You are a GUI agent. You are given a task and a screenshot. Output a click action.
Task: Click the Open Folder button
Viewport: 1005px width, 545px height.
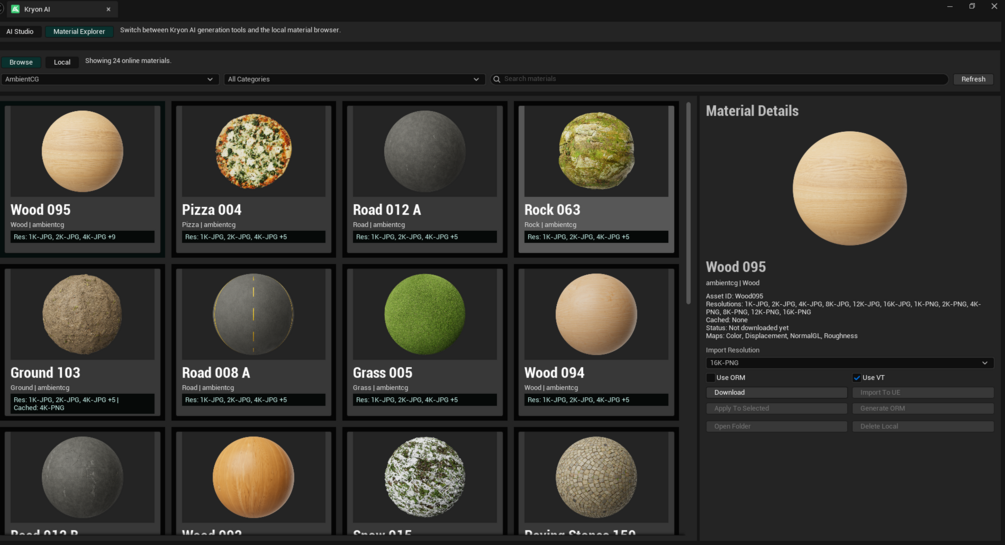coord(776,426)
